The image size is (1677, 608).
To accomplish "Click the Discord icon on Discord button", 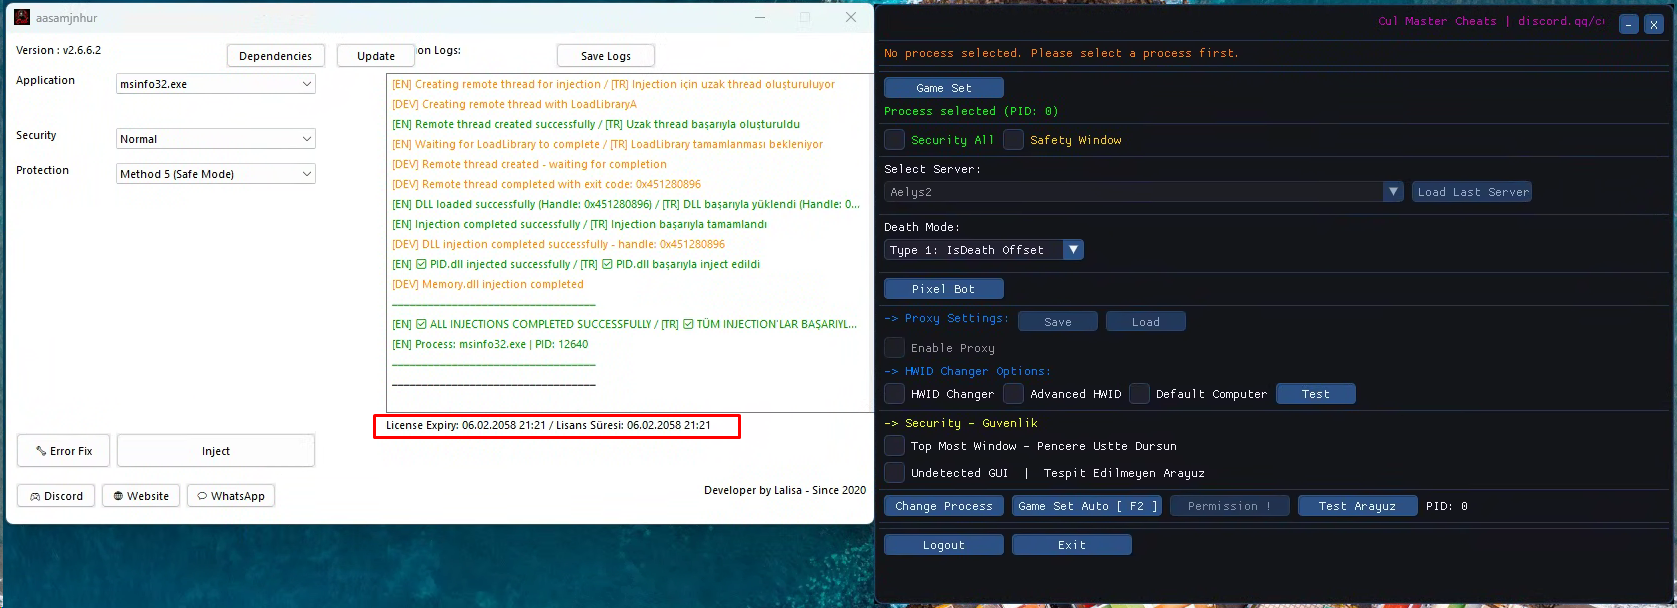I will pos(35,496).
